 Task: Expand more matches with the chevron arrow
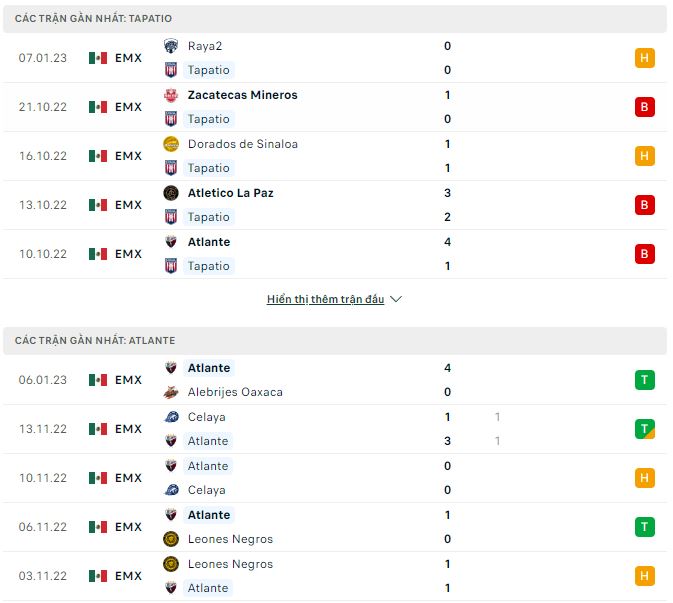click(x=396, y=299)
